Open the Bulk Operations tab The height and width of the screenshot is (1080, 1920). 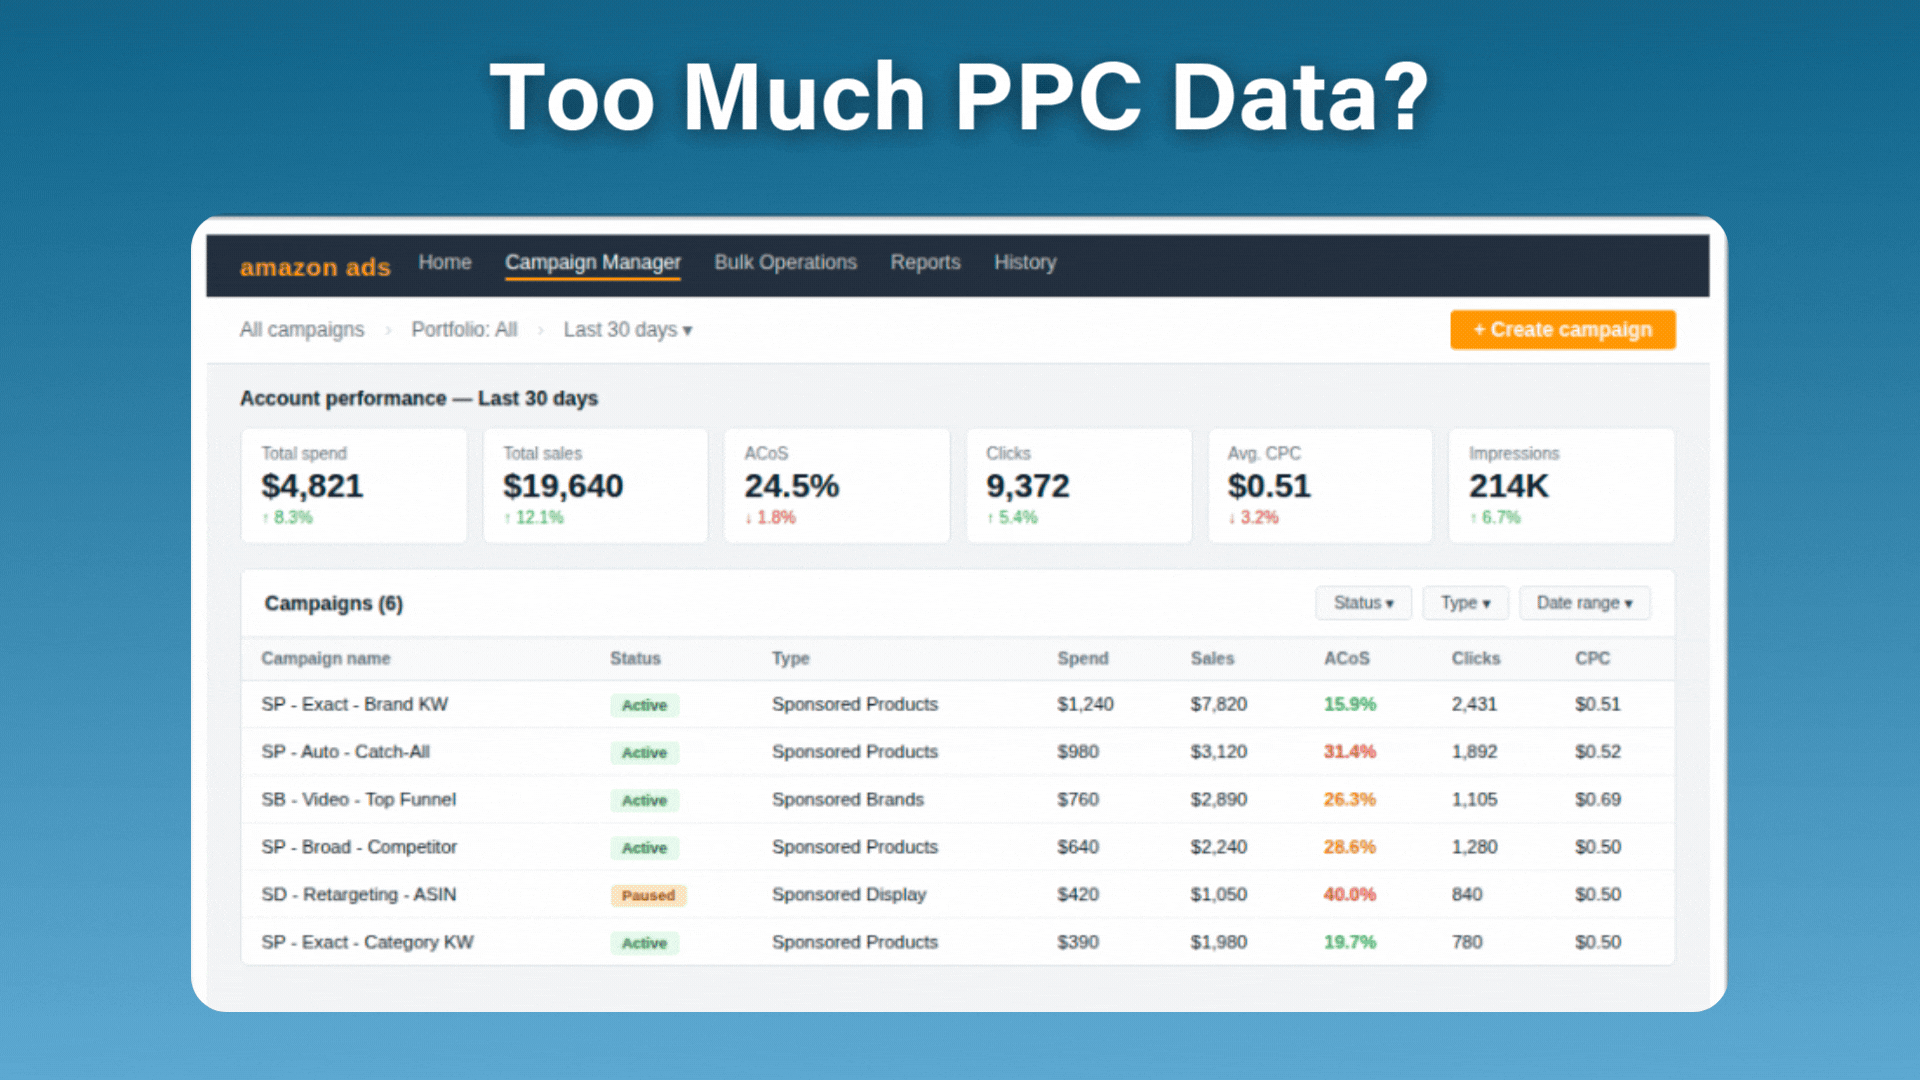pyautogui.click(x=785, y=262)
